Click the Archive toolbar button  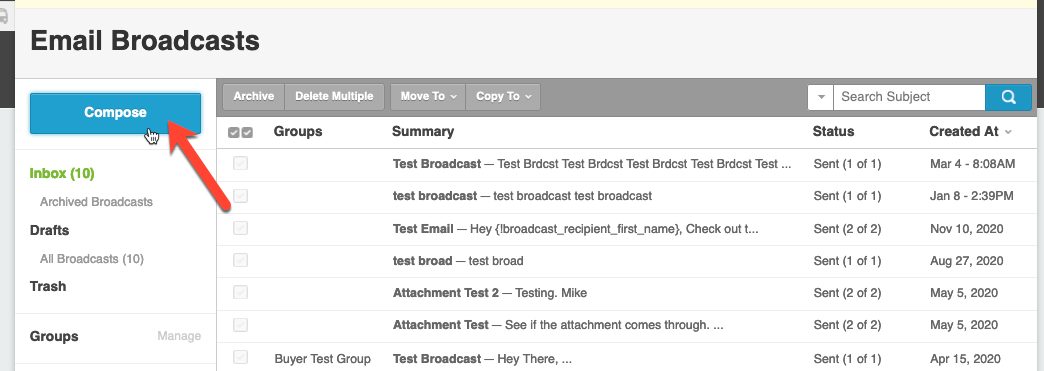coord(254,97)
